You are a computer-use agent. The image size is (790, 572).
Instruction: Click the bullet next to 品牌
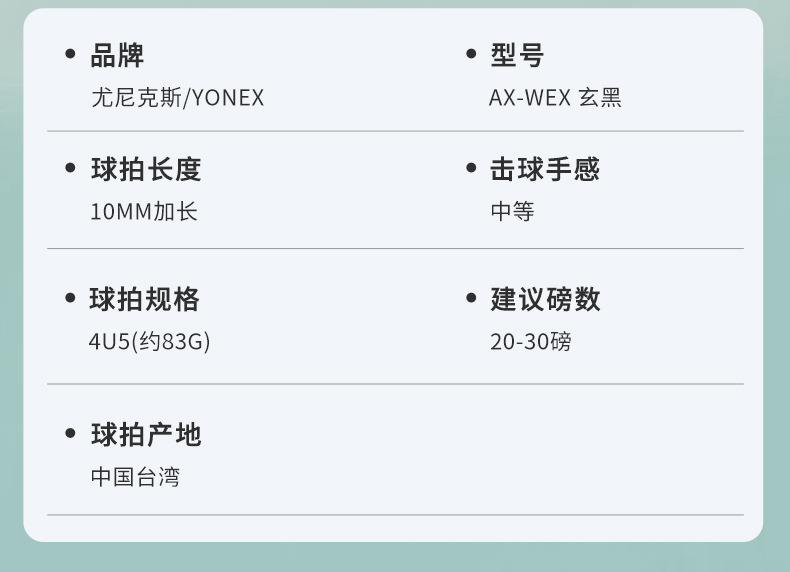click(70, 55)
